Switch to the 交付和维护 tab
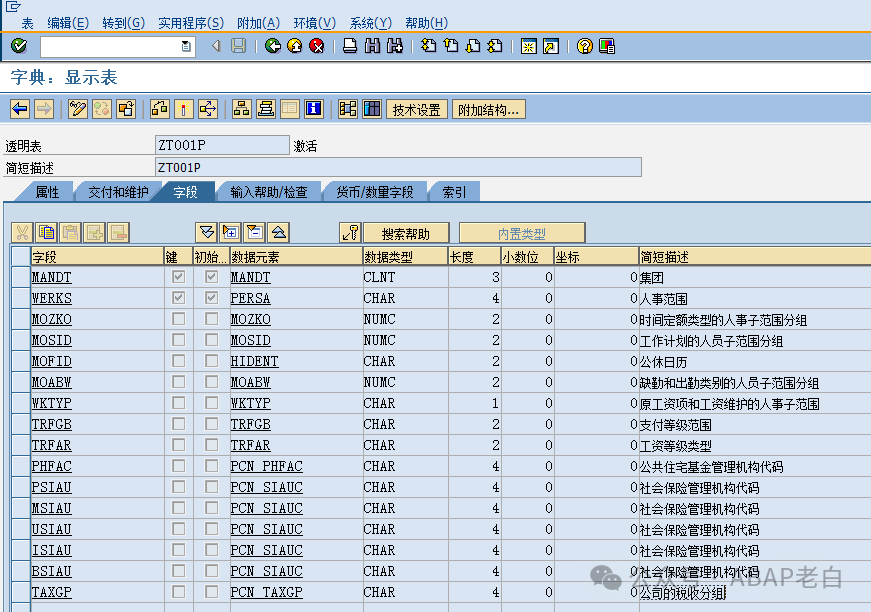This screenshot has width=871, height=612. (x=118, y=192)
